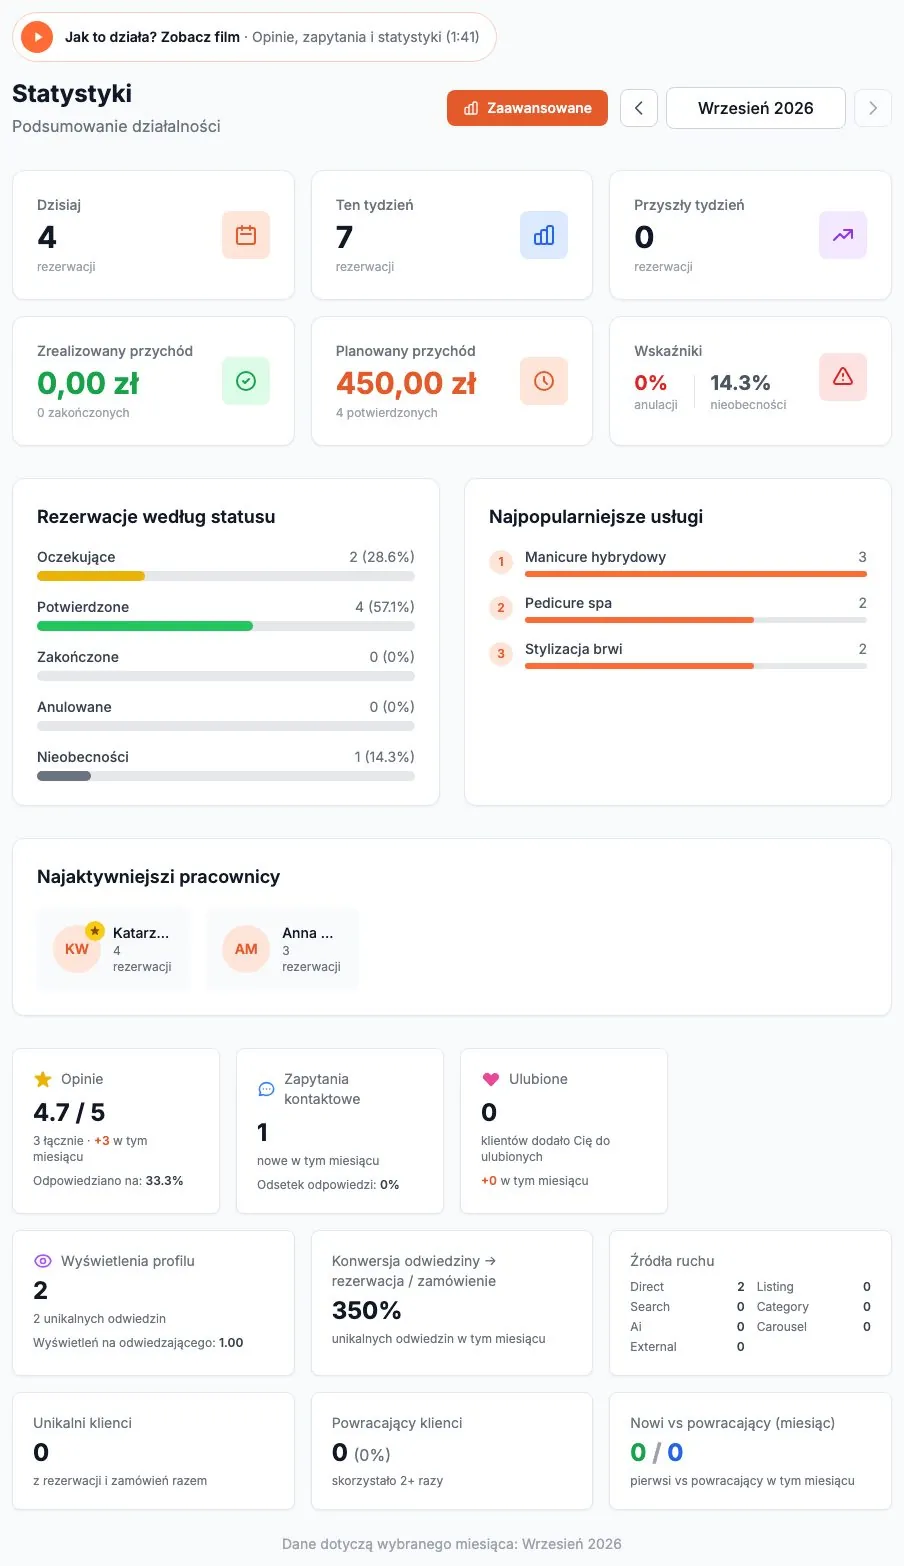Click the eye icon for Wyświetlenia profilu
The height and width of the screenshot is (1566, 904).
click(x=43, y=1261)
